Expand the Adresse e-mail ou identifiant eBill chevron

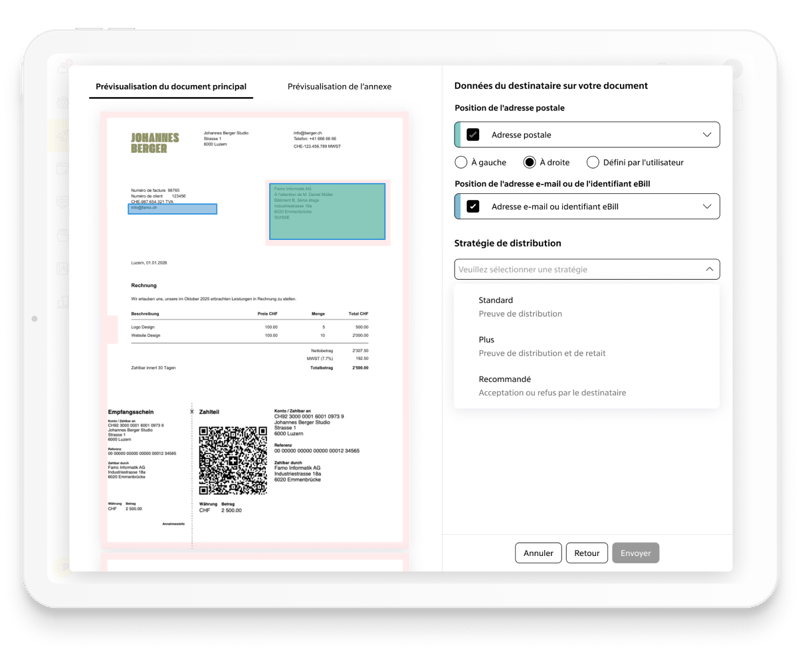click(x=707, y=207)
